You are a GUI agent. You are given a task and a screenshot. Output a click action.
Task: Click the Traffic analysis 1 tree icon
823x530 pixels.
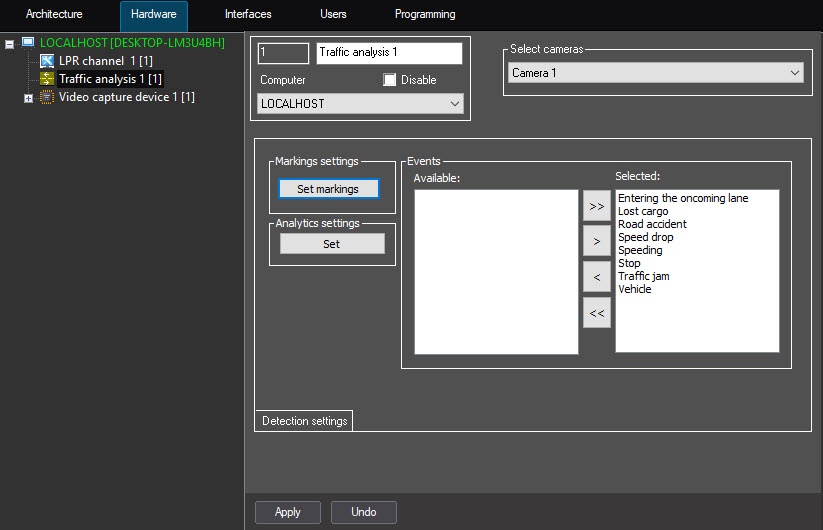click(x=47, y=78)
